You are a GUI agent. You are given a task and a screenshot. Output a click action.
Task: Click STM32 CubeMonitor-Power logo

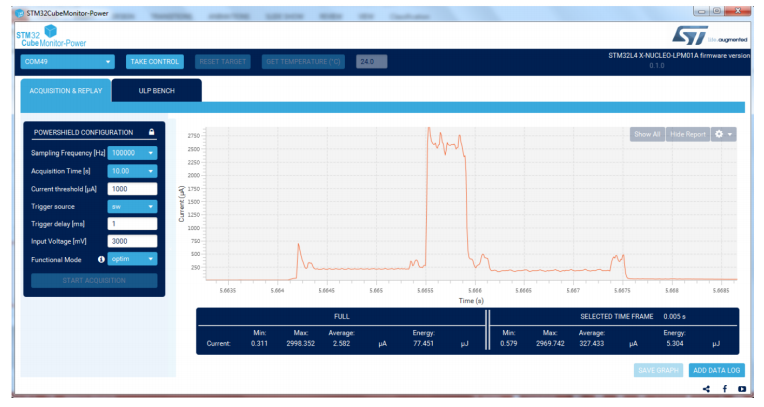click(x=51, y=37)
